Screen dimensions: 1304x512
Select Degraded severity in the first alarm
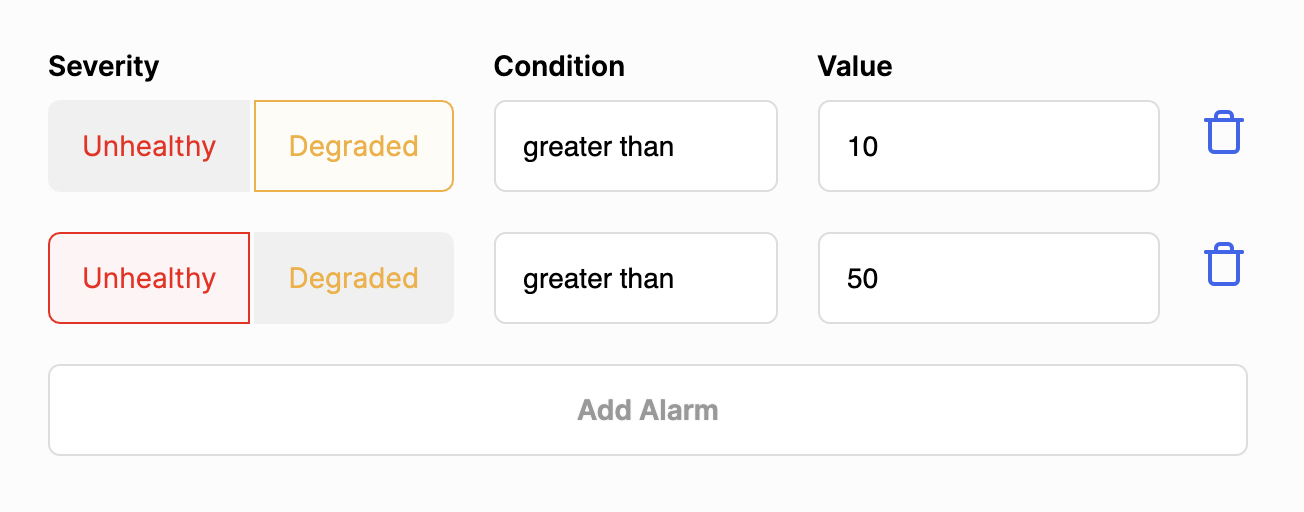pyautogui.click(x=354, y=146)
